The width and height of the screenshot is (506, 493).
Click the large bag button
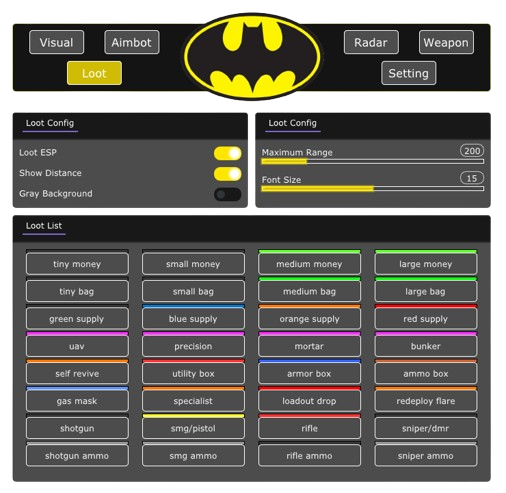426,291
